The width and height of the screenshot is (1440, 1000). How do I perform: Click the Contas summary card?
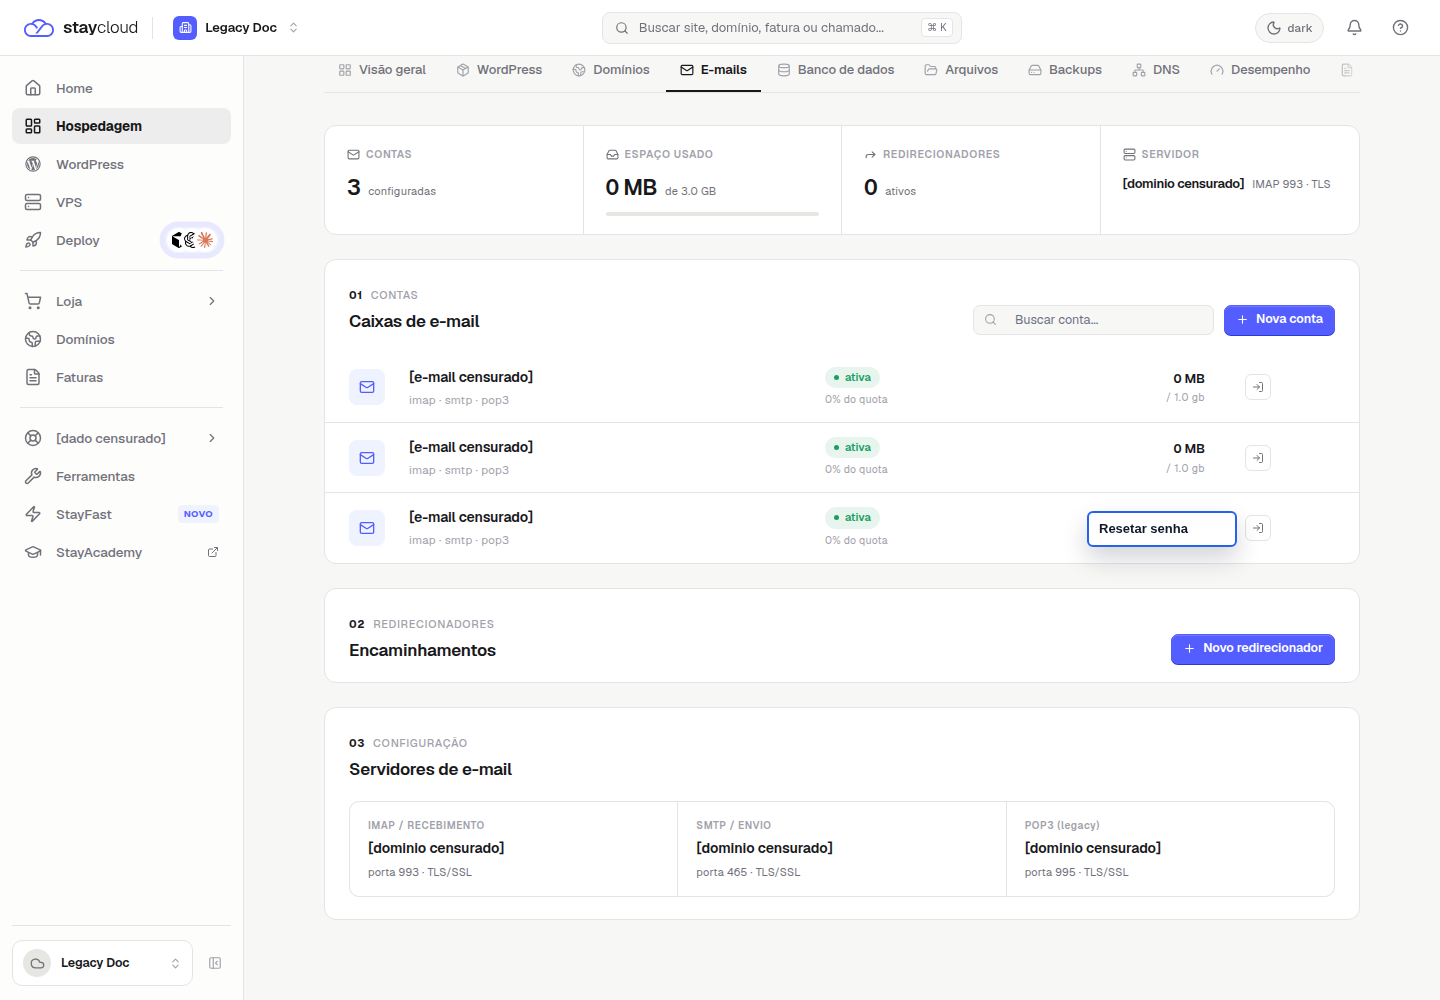(x=454, y=180)
